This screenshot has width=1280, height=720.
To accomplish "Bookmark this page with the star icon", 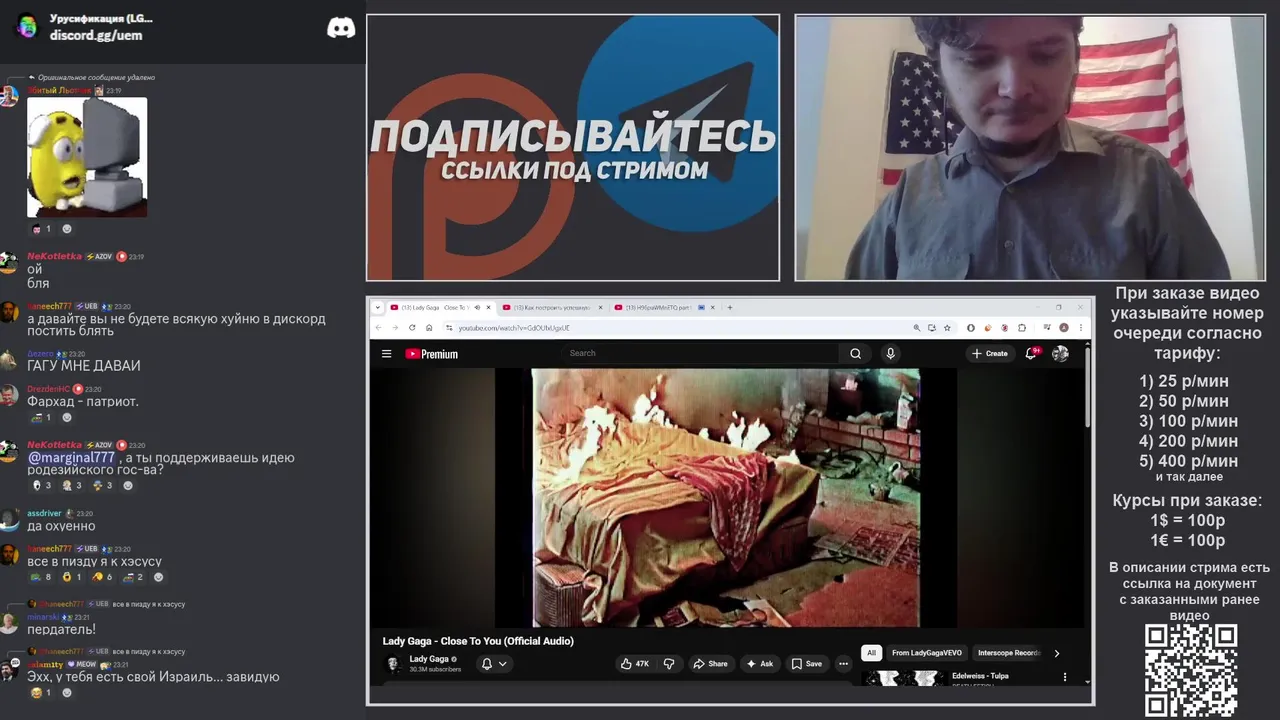I will coord(947,328).
